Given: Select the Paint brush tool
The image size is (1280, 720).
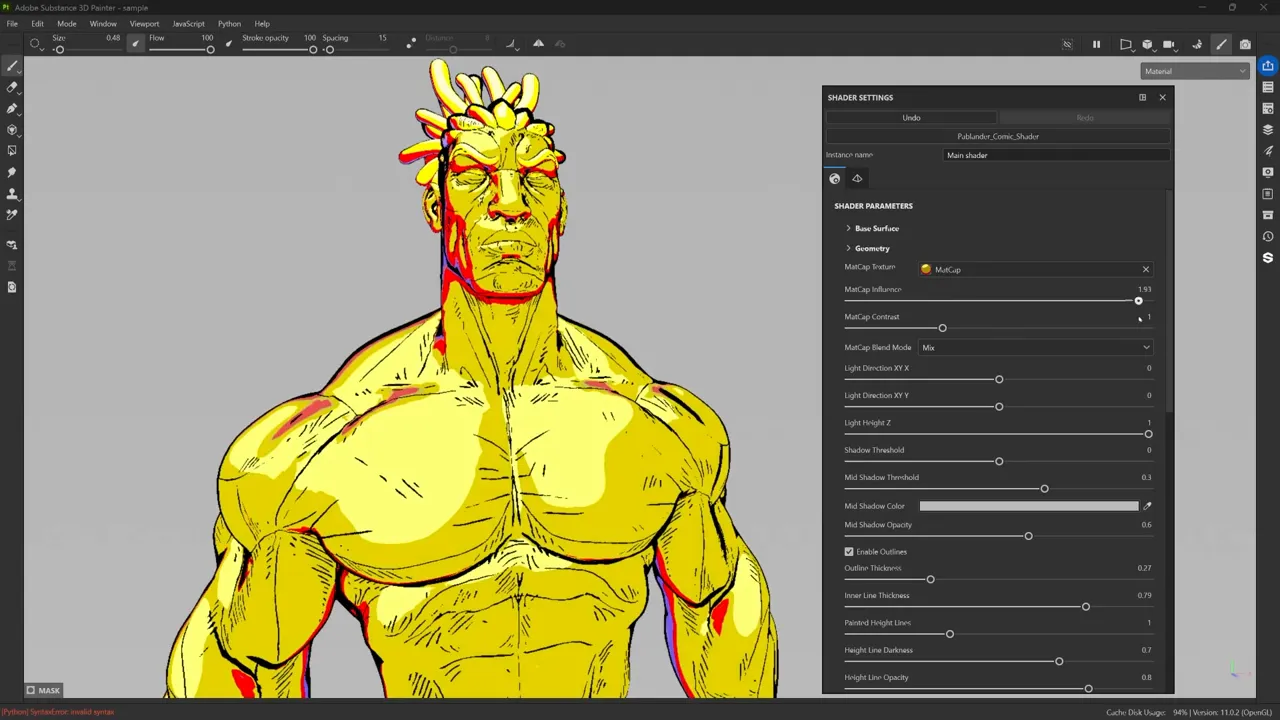Looking at the screenshot, I should (x=12, y=66).
